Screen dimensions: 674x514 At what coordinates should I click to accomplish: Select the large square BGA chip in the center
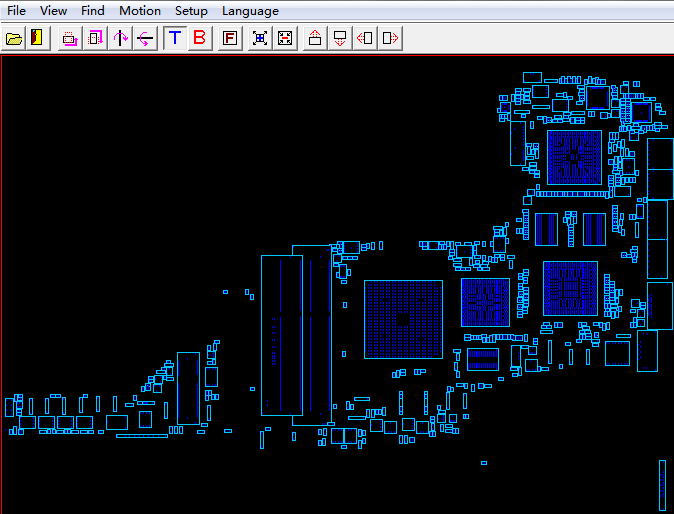point(403,319)
